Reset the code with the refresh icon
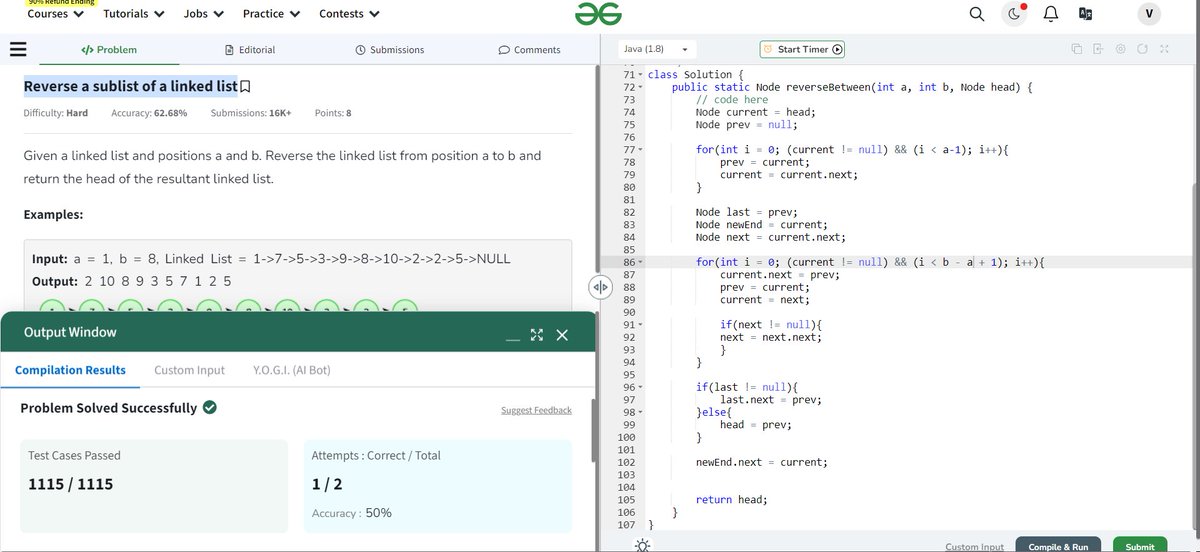Image resolution: width=1200 pixels, height=552 pixels. (1142, 49)
